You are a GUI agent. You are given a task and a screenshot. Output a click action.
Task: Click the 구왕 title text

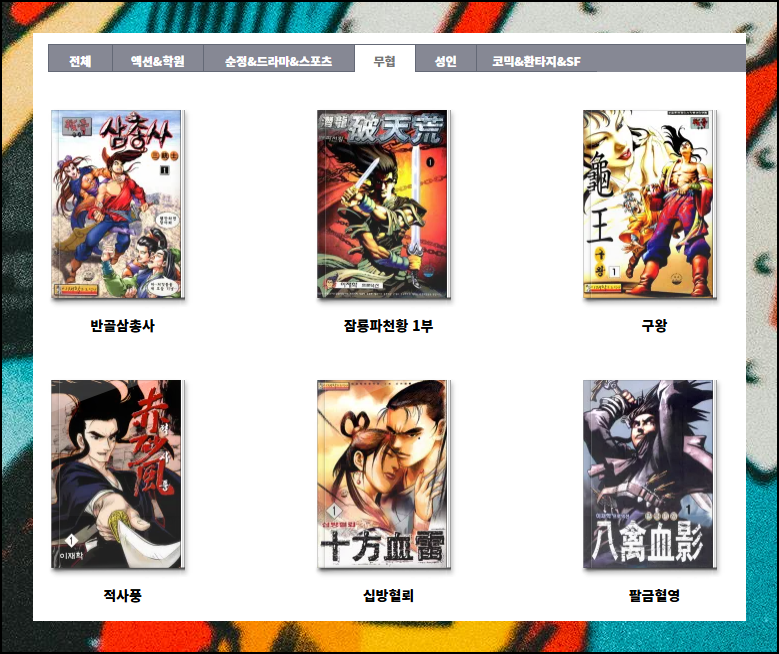pos(654,326)
